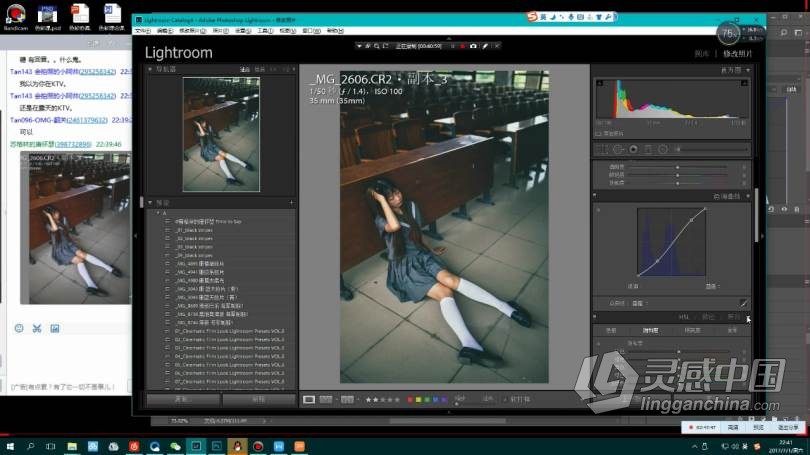Add a new preset with the plus icon

(291, 202)
